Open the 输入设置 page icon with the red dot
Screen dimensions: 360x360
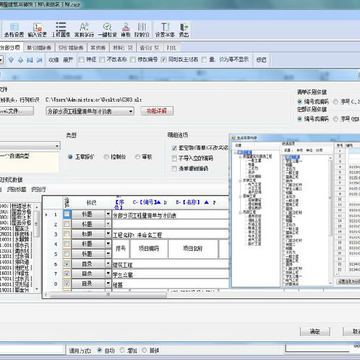click(37, 27)
